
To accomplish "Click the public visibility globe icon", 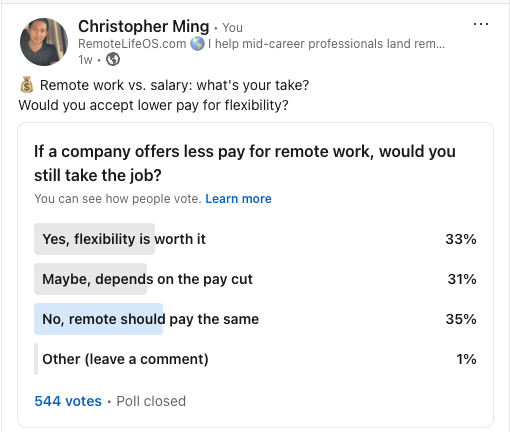I will tap(113, 60).
